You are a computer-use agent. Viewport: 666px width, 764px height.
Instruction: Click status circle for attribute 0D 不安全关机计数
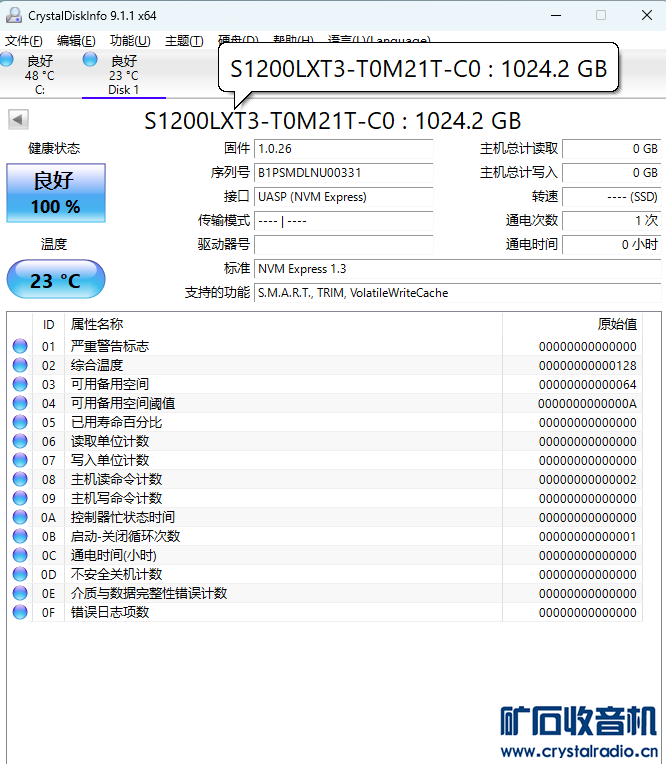20,574
